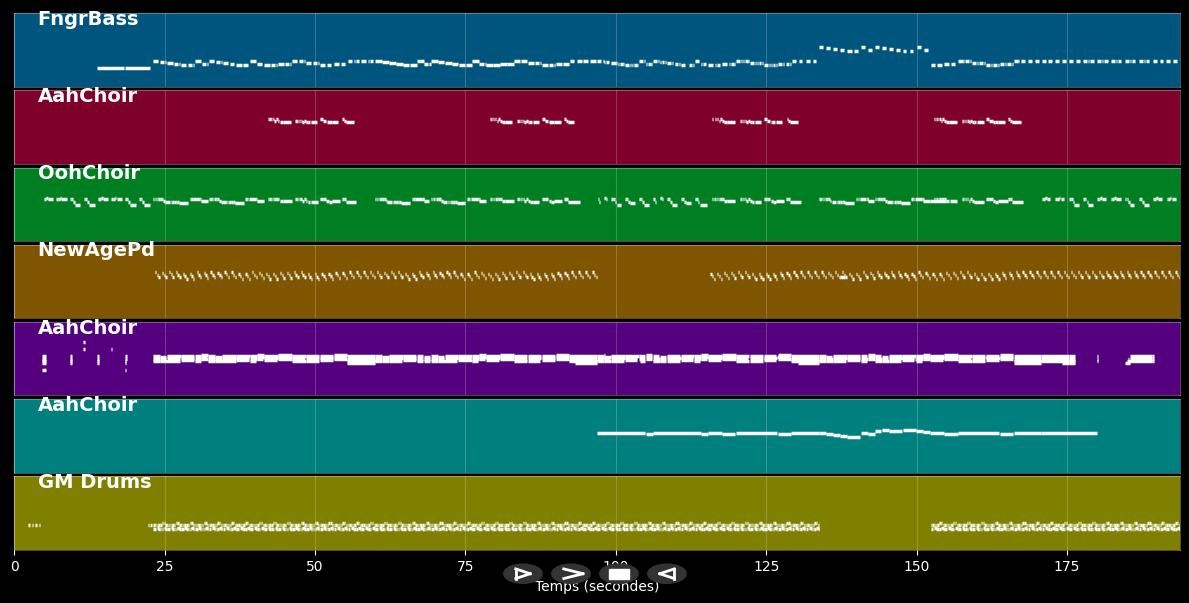Viewport: 1189px width, 603px height.
Task: Select the AahChoir label on maroon track
Action: 87,96
